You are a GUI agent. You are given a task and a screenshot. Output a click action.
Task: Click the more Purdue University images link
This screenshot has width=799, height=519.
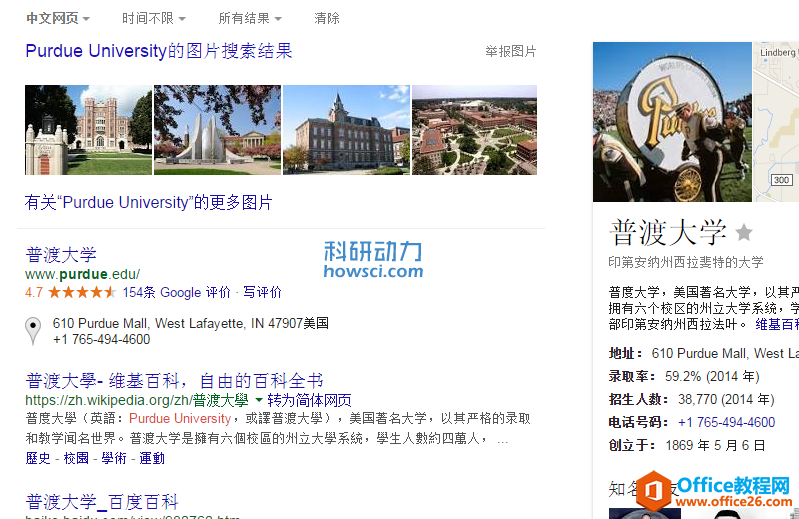[x=148, y=202]
